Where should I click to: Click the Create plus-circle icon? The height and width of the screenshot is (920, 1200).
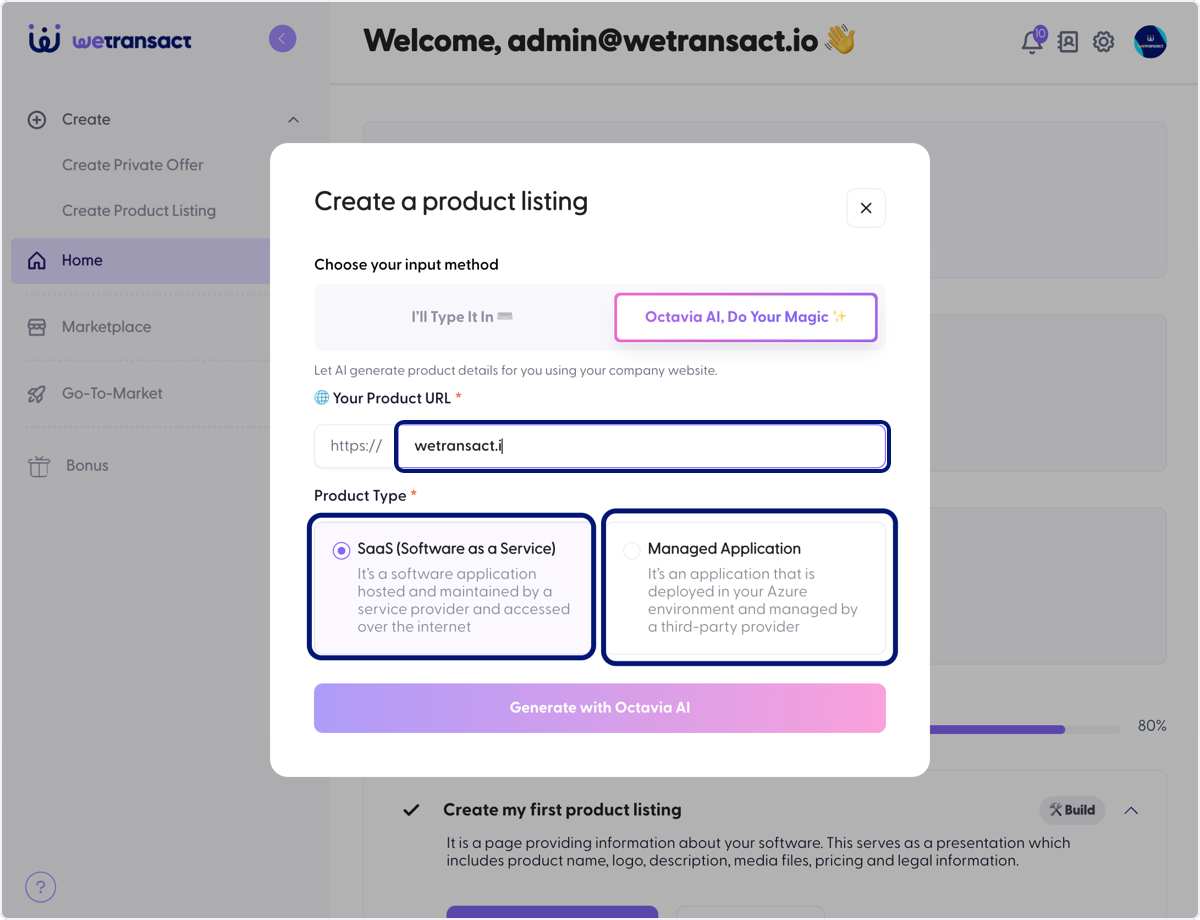pyautogui.click(x=37, y=120)
